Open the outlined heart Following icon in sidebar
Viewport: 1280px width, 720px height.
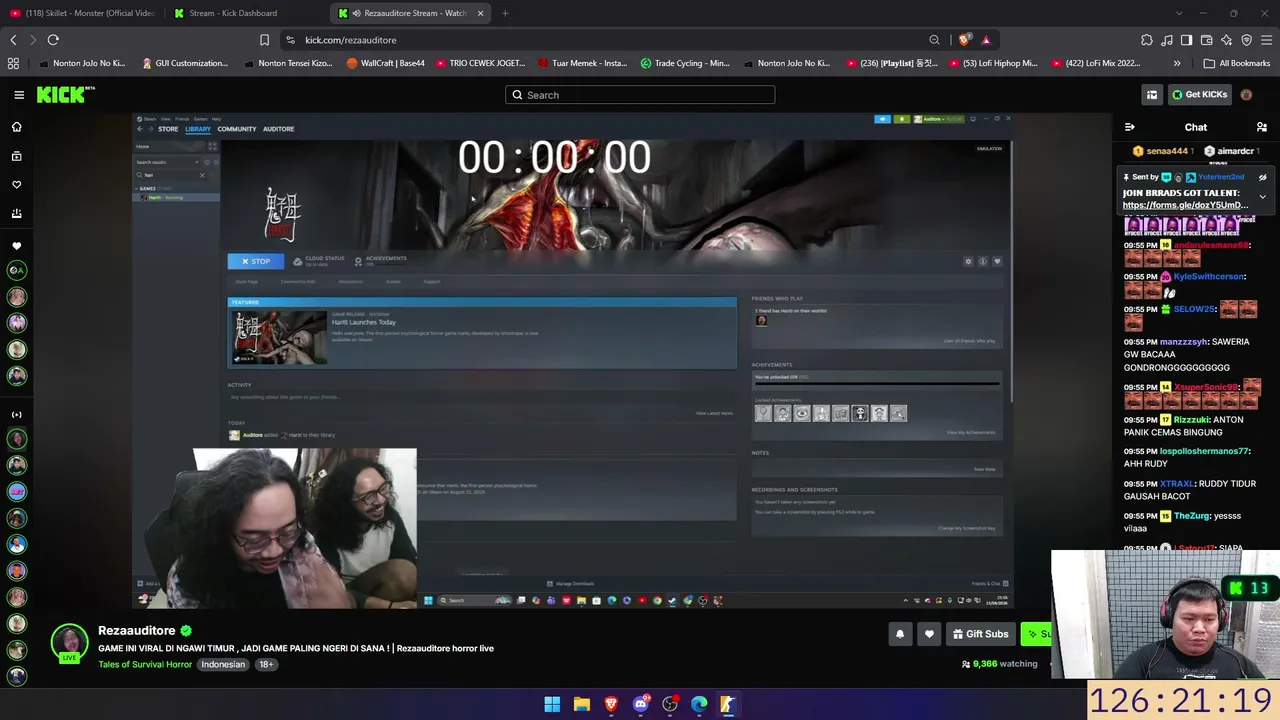16,185
